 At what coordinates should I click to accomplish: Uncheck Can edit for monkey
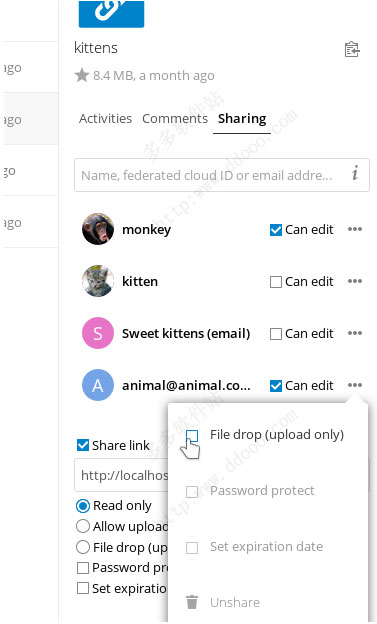pos(276,230)
